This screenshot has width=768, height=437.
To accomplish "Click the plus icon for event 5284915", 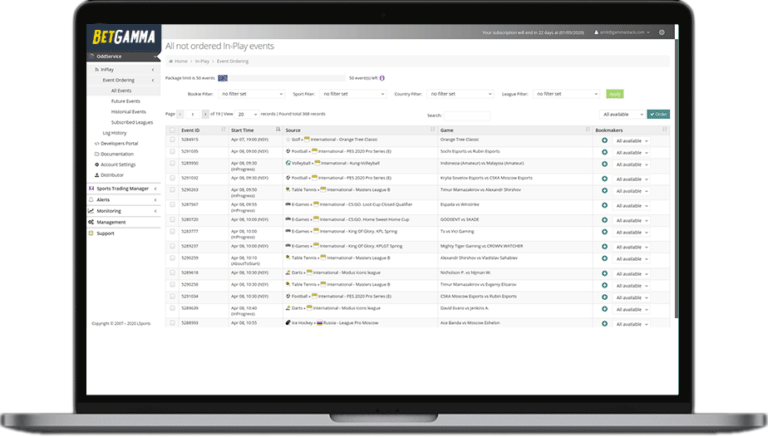I will (604, 139).
